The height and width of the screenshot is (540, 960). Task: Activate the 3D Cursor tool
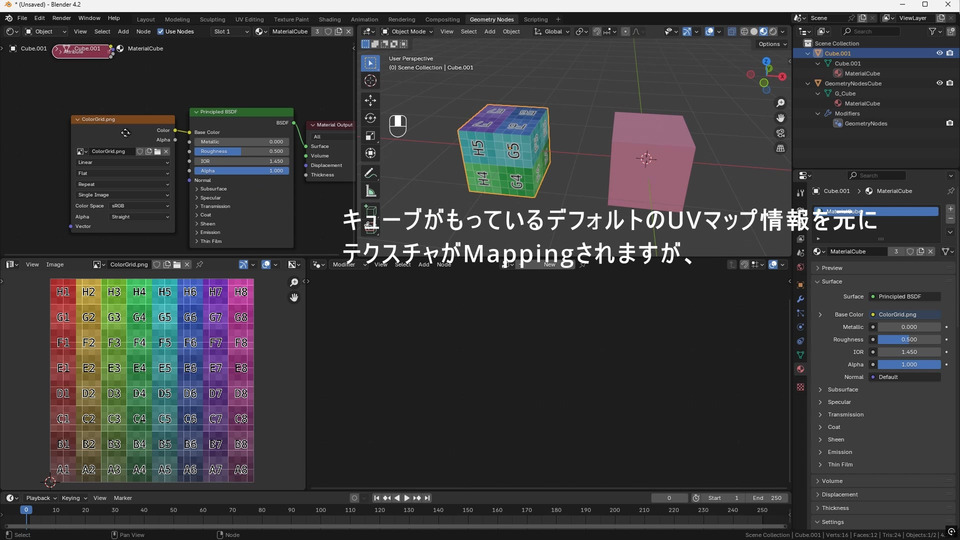point(370,81)
